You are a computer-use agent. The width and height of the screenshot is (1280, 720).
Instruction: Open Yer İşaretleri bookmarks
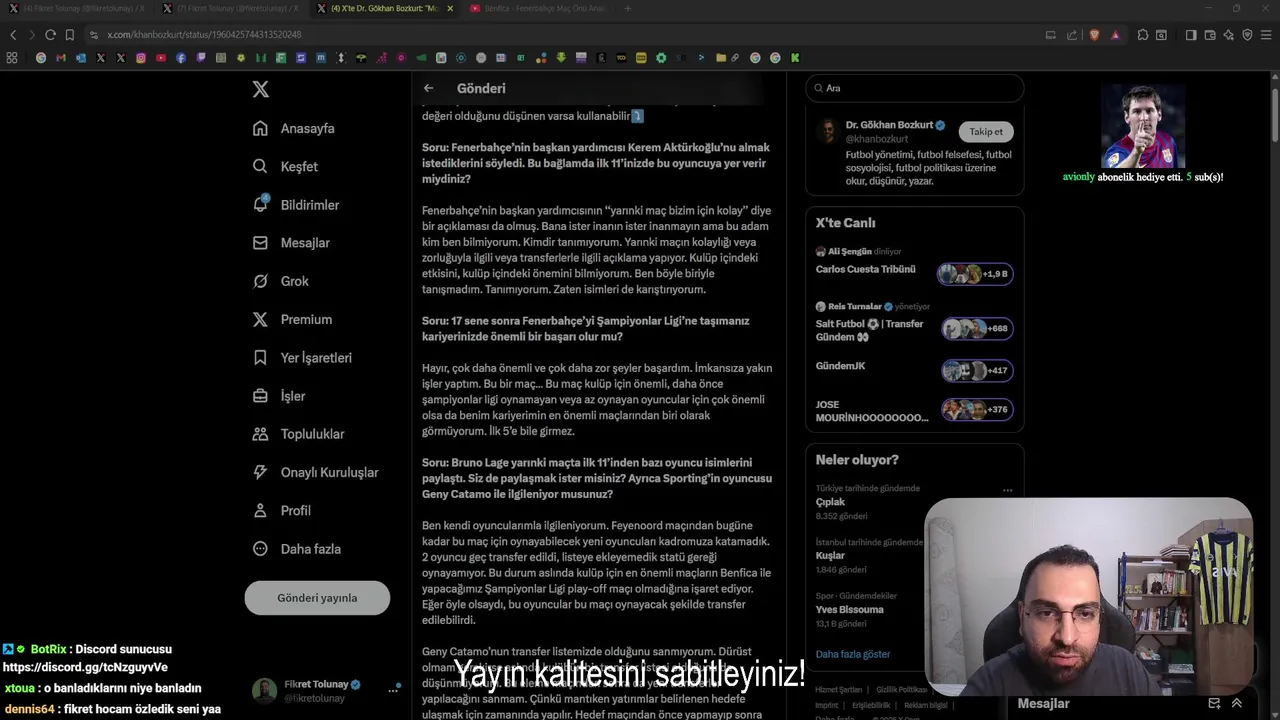[x=302, y=357]
